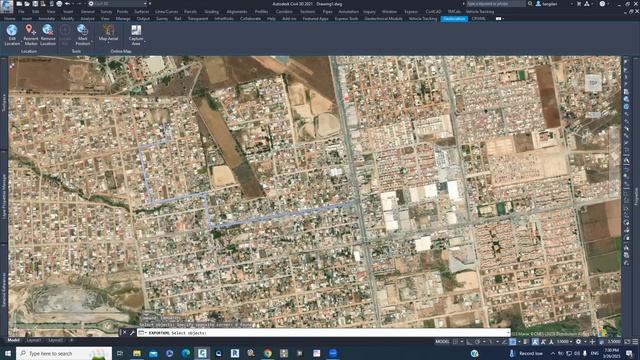Click the Open file icon in quick access toolbar
Screen dimensions: 640x360
[27, 4]
